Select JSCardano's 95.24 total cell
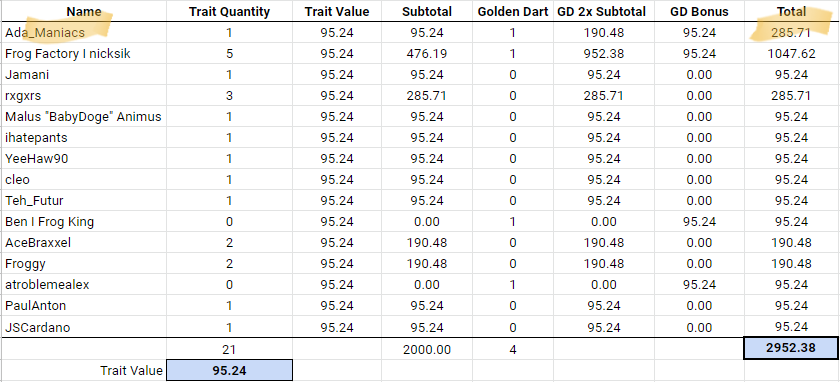The image size is (840, 382). pyautogui.click(x=791, y=327)
